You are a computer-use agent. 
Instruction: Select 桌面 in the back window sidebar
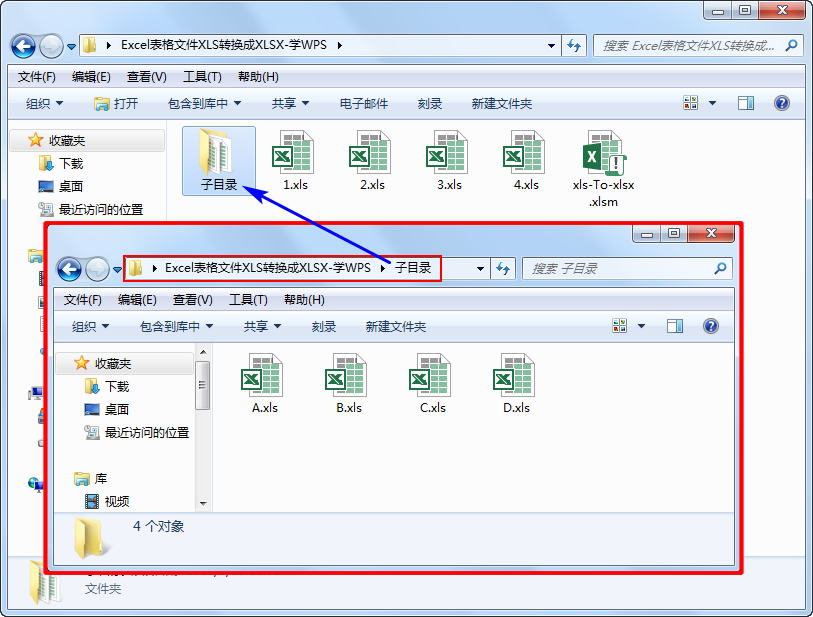pyautogui.click(x=61, y=186)
